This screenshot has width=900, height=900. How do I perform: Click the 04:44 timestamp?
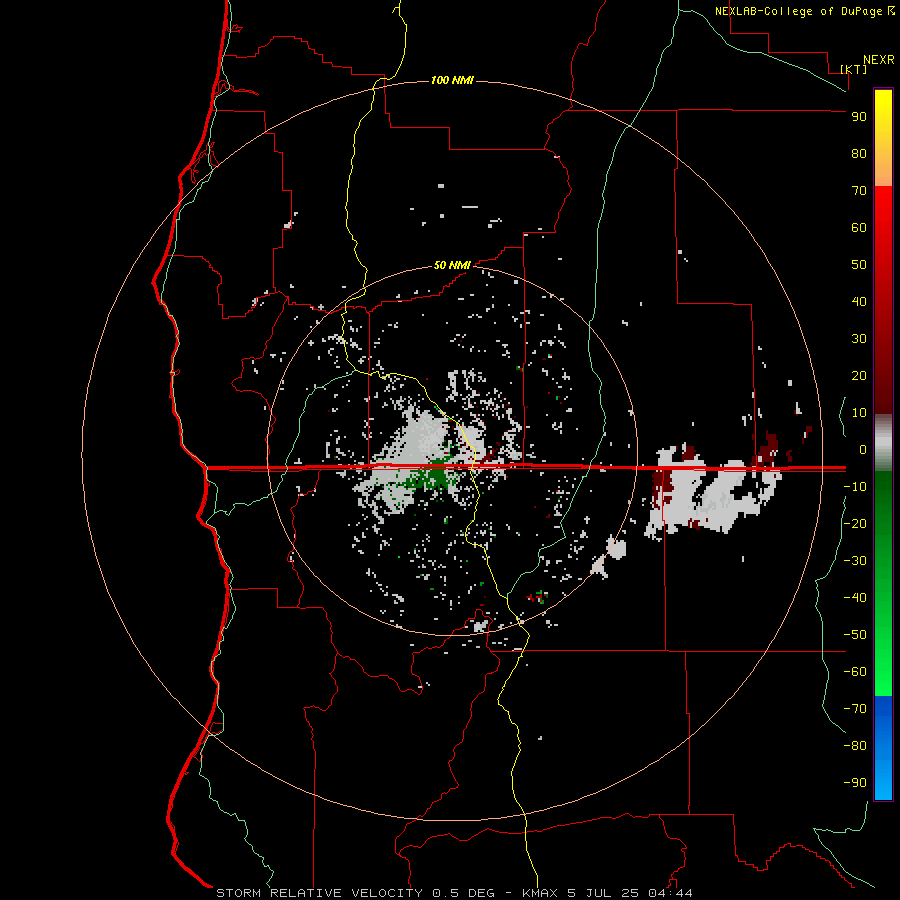pyautogui.click(x=670, y=893)
